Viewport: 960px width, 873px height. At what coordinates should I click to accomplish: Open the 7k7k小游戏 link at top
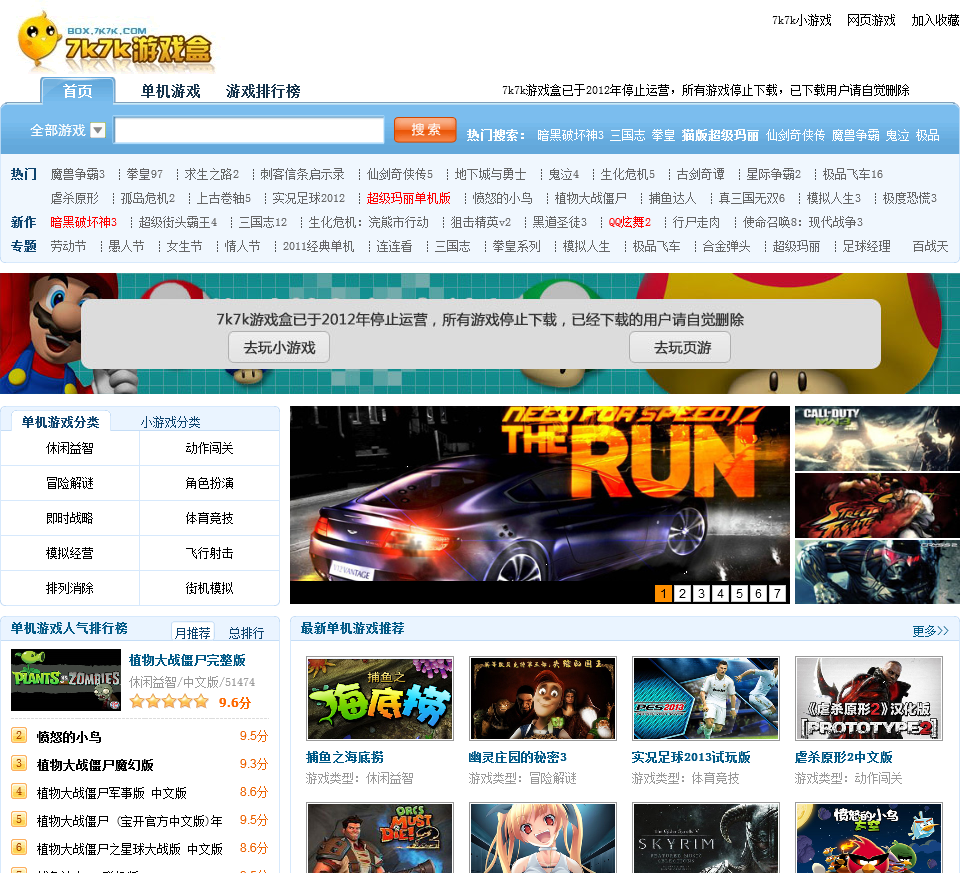802,20
